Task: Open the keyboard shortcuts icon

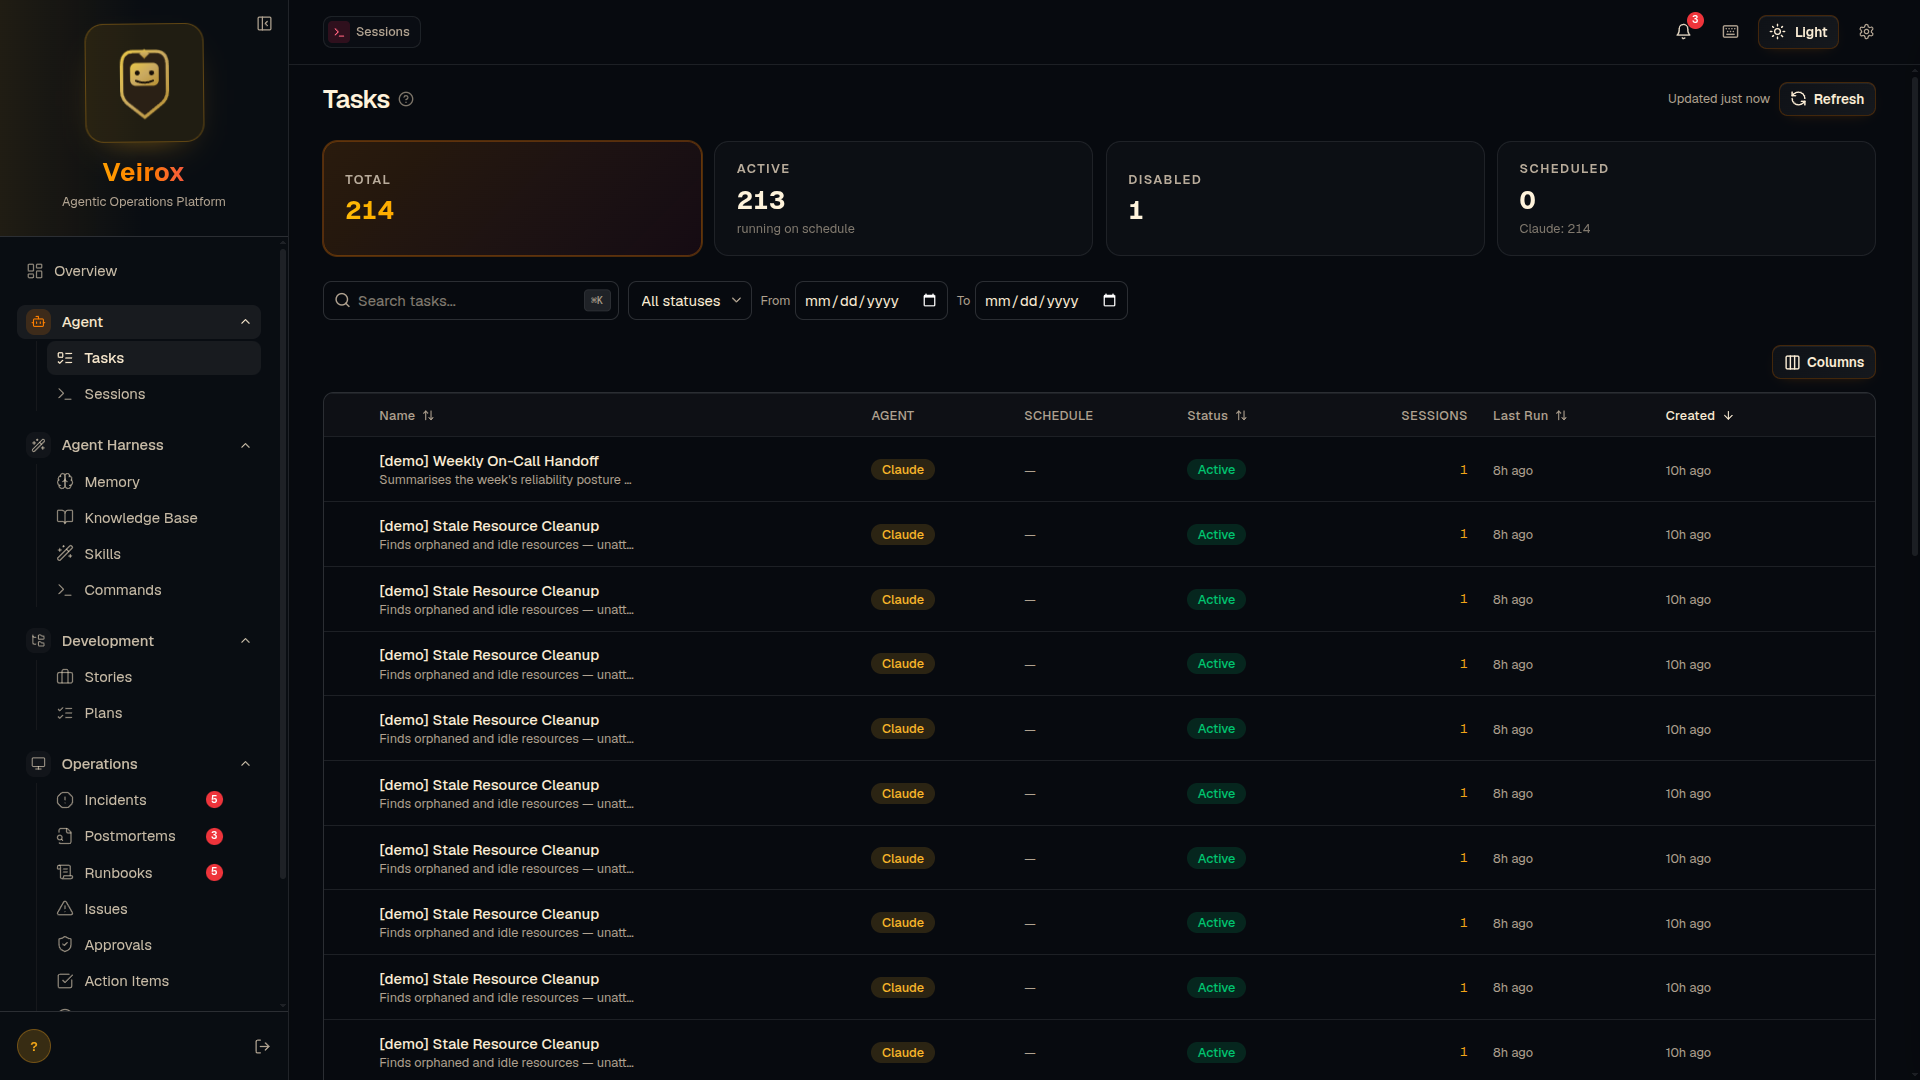Action: 1731,32
